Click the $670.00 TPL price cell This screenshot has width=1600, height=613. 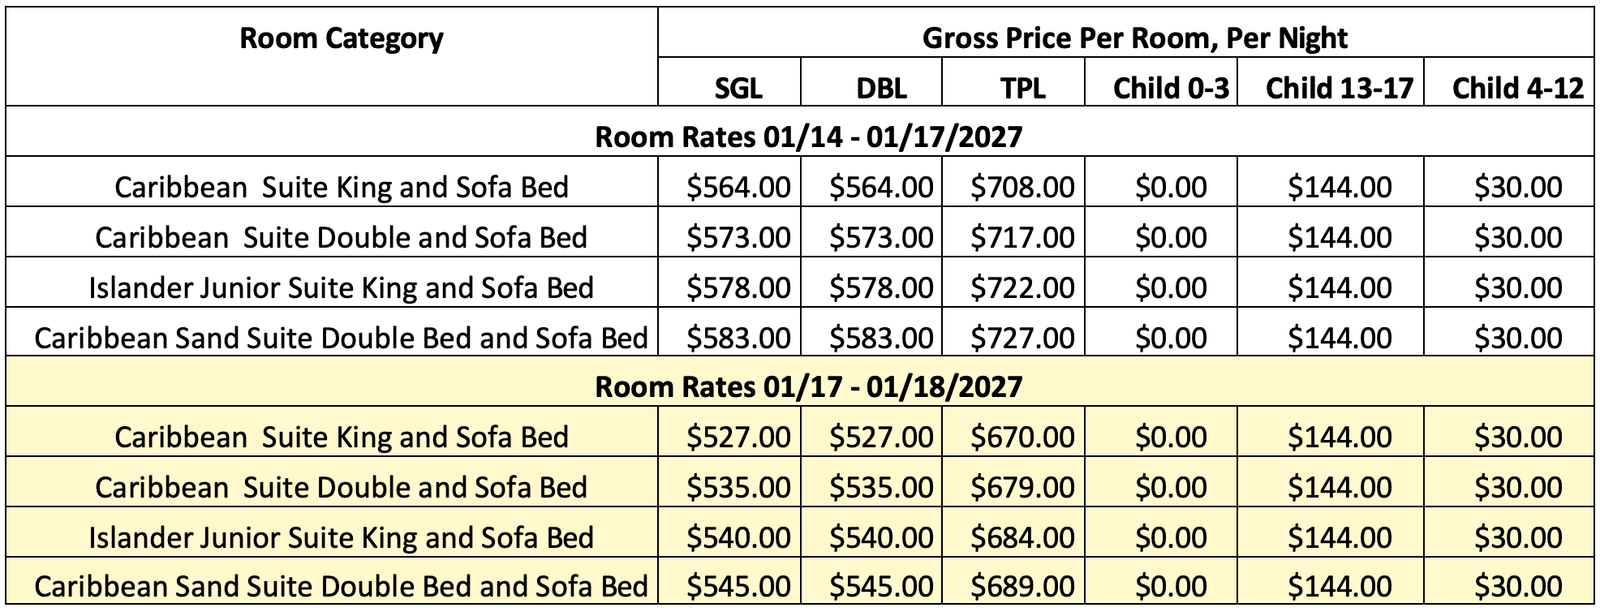[1023, 437]
